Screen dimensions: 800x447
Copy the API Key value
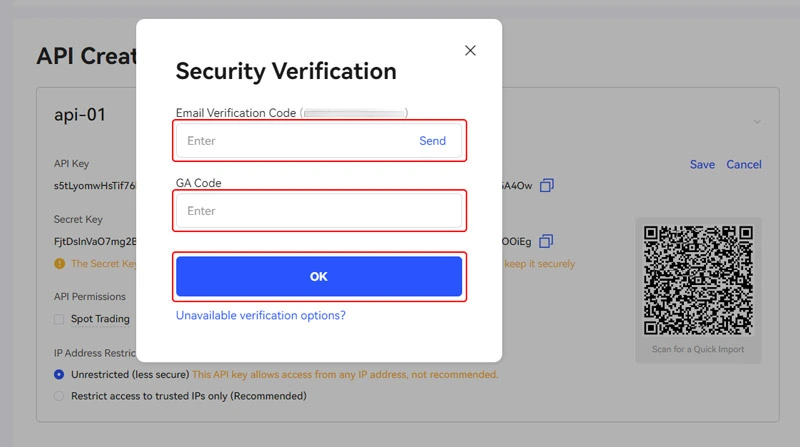click(546, 186)
